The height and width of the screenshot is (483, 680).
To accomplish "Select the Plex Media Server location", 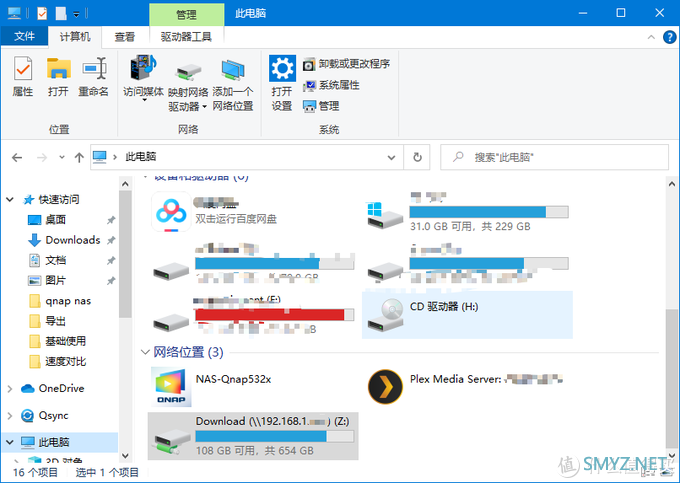I will (465, 386).
